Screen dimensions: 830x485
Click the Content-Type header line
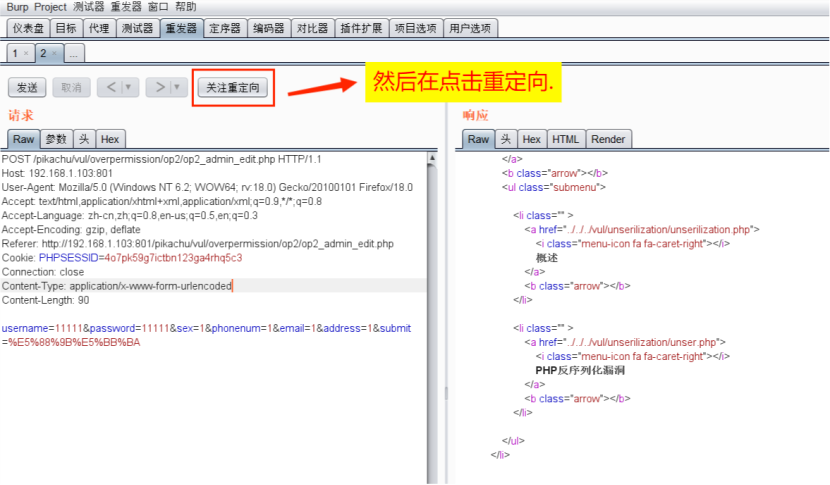116,286
